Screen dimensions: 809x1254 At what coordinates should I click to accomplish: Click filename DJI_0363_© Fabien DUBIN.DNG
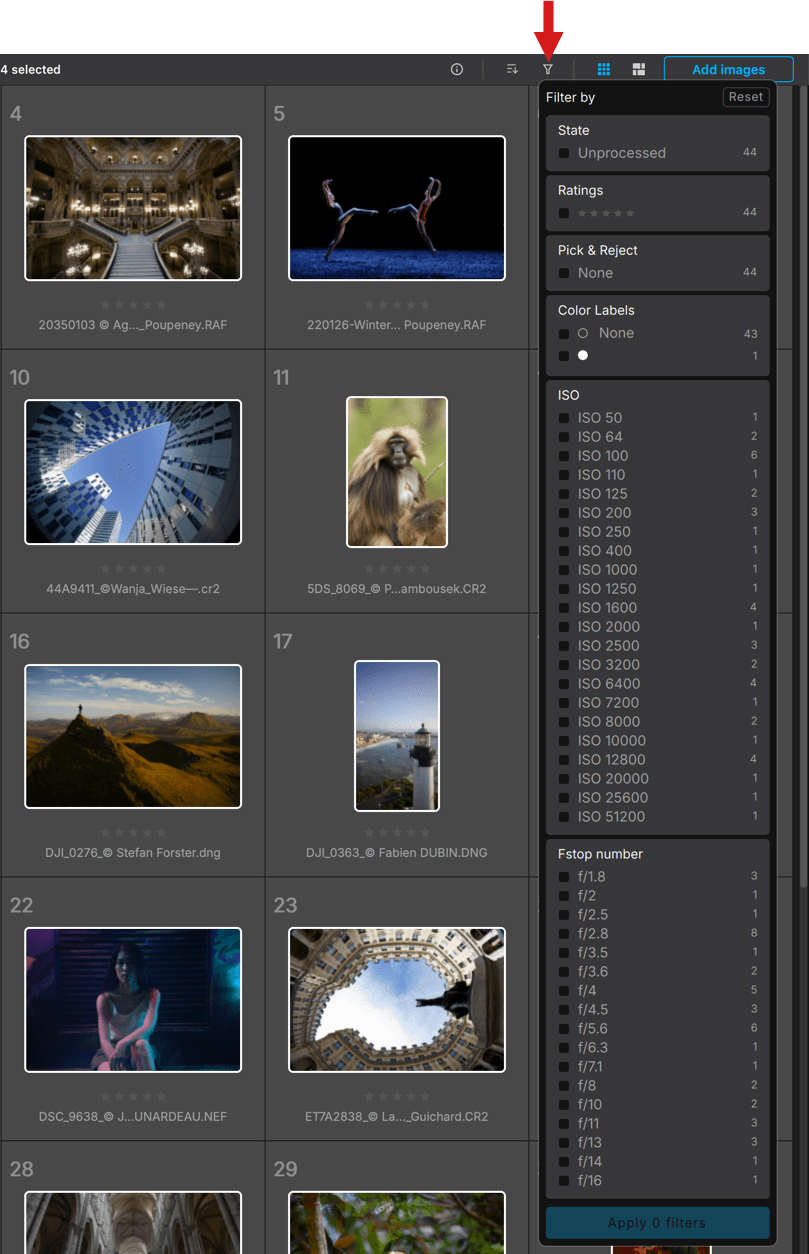pos(397,853)
